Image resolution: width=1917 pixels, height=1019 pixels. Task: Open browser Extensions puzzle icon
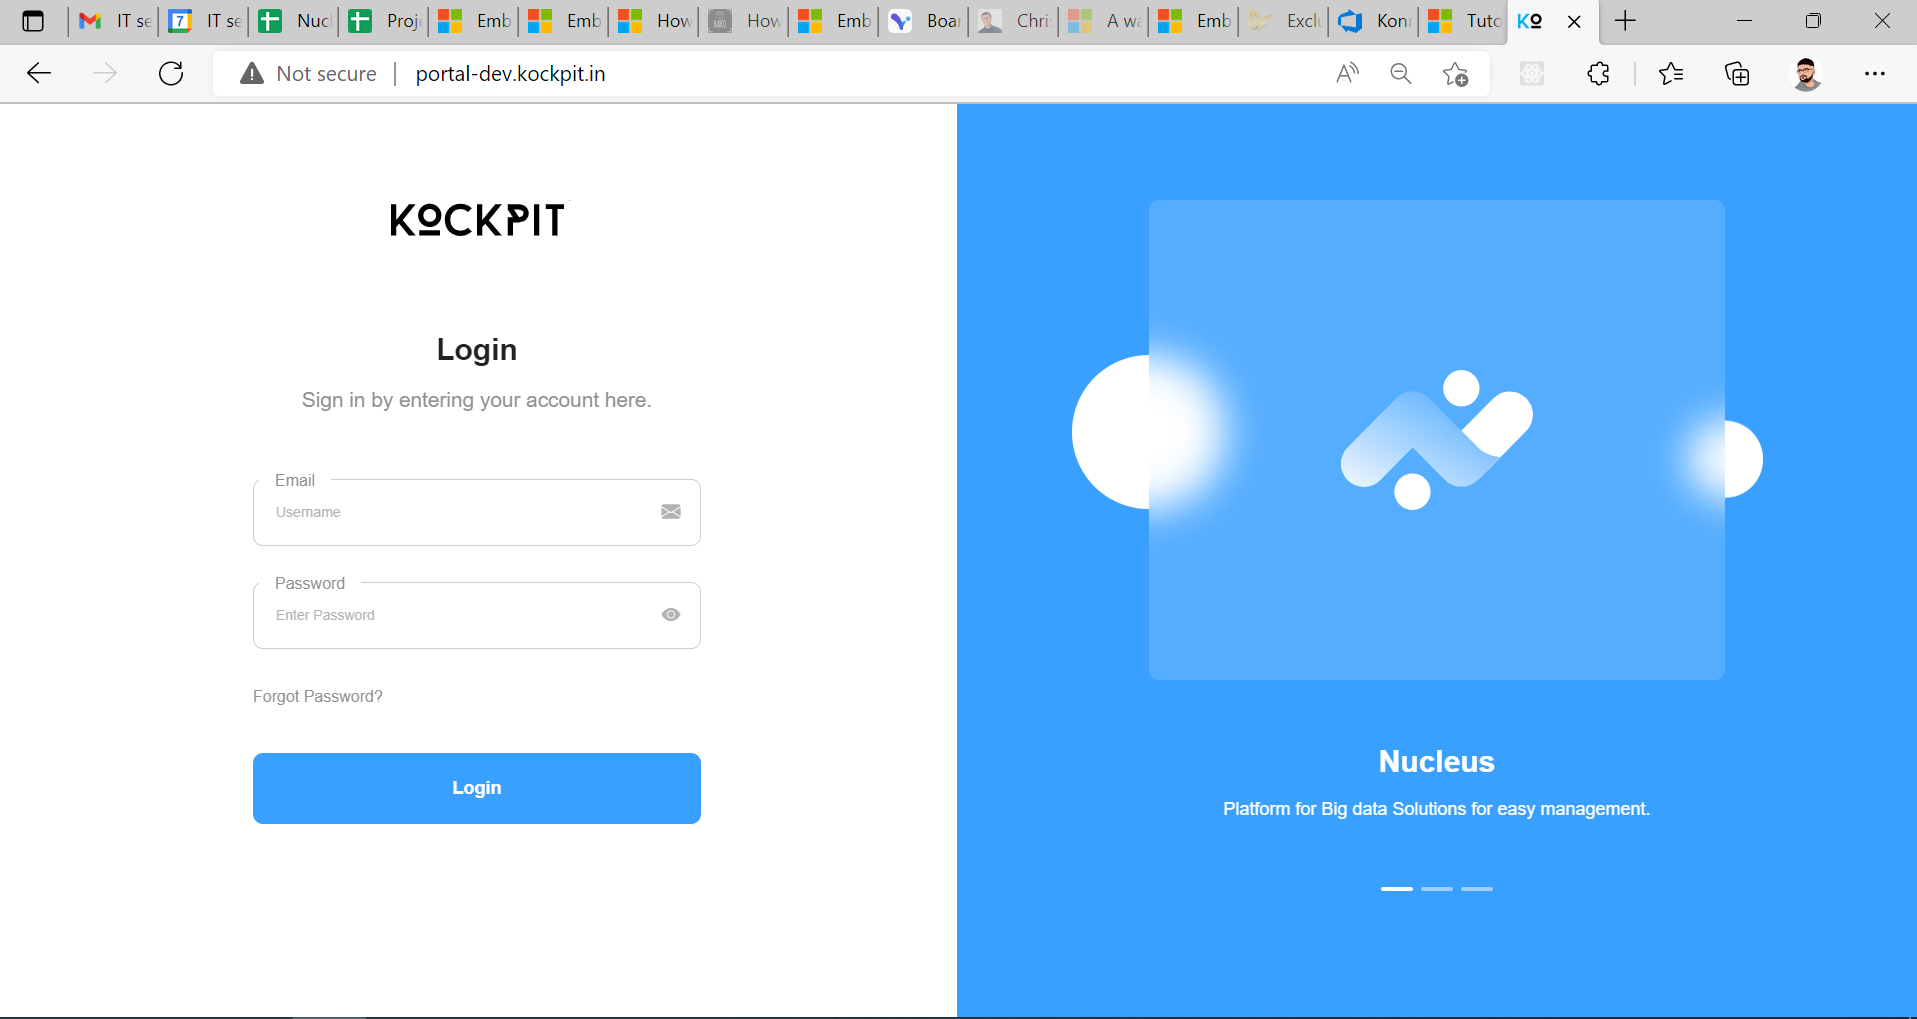point(1598,74)
